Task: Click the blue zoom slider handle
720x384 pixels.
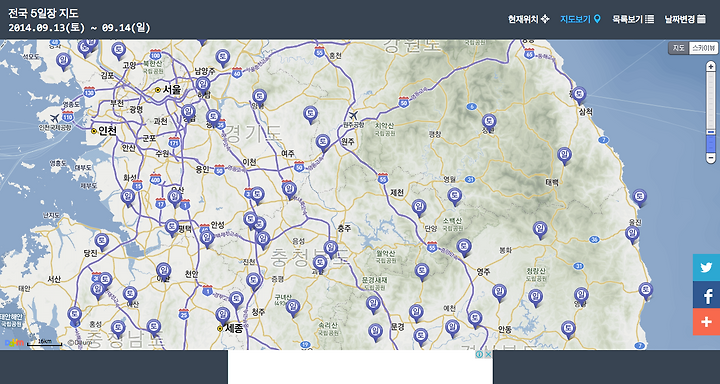Action: tap(711, 133)
